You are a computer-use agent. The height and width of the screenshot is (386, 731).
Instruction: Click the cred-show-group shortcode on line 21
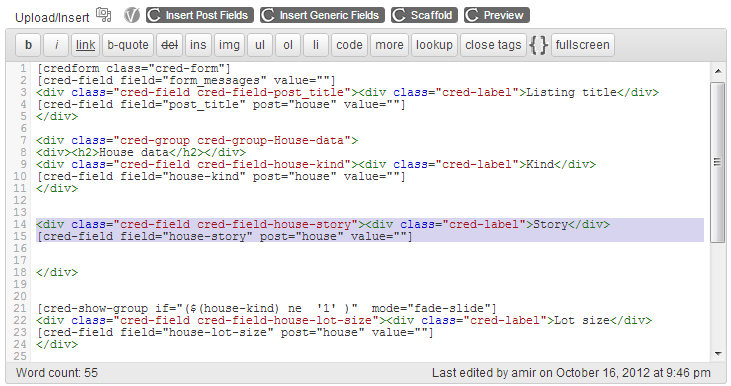pos(267,309)
